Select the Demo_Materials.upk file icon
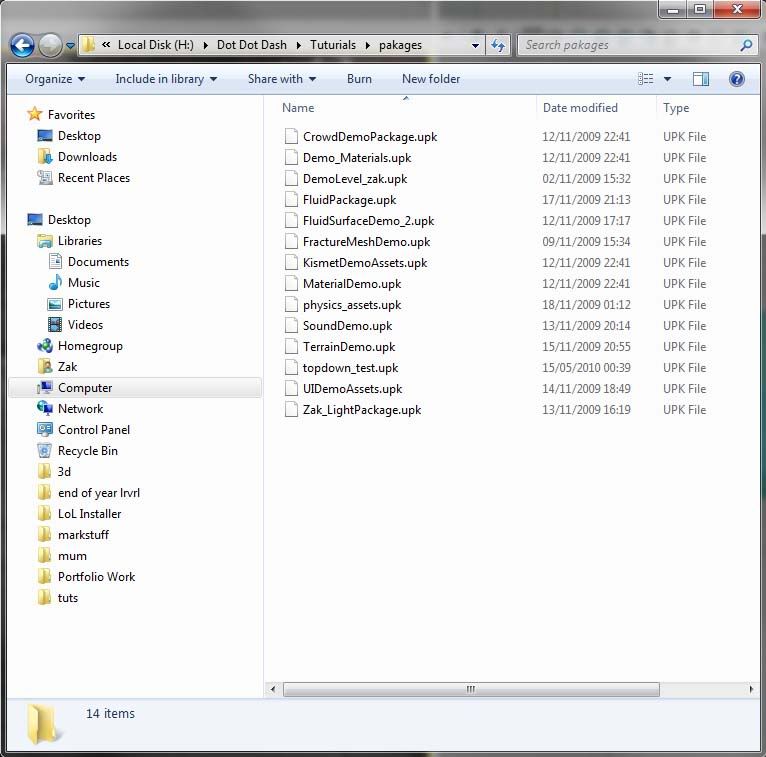The width and height of the screenshot is (766, 757). tap(291, 157)
